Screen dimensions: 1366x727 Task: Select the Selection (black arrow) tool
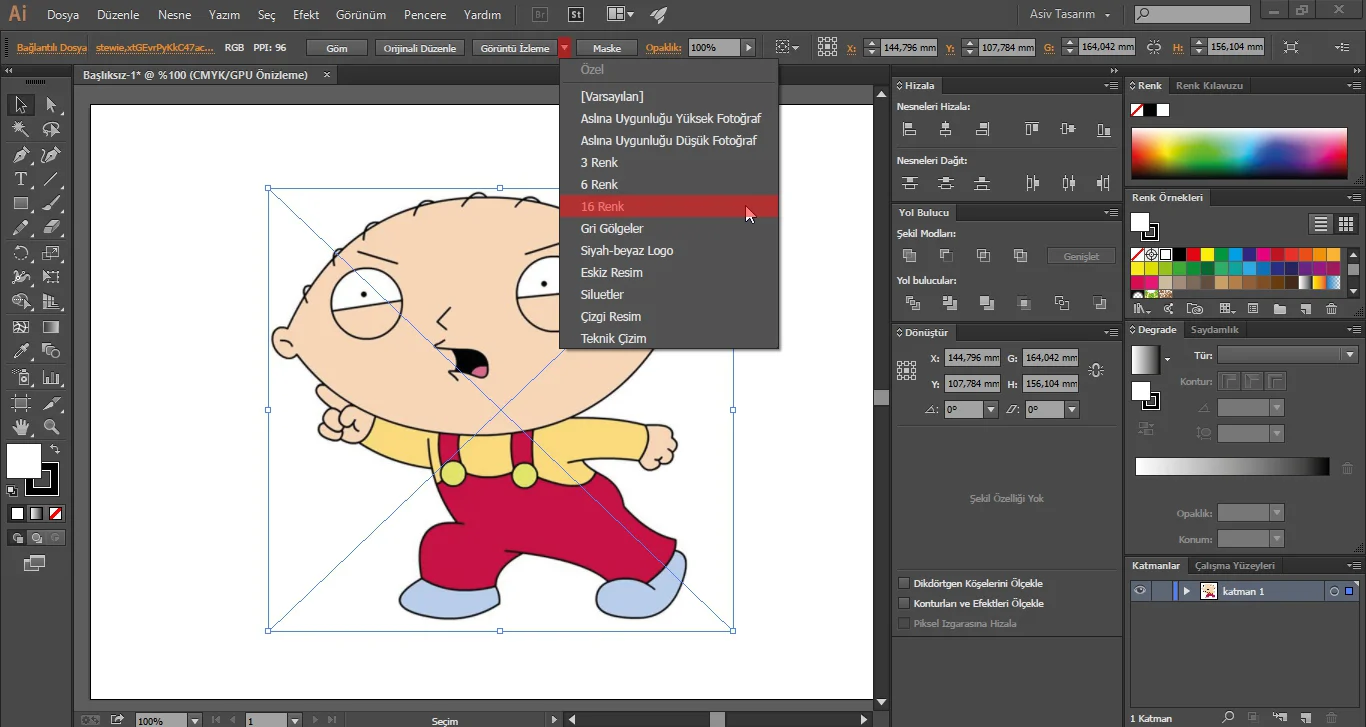click(20, 105)
